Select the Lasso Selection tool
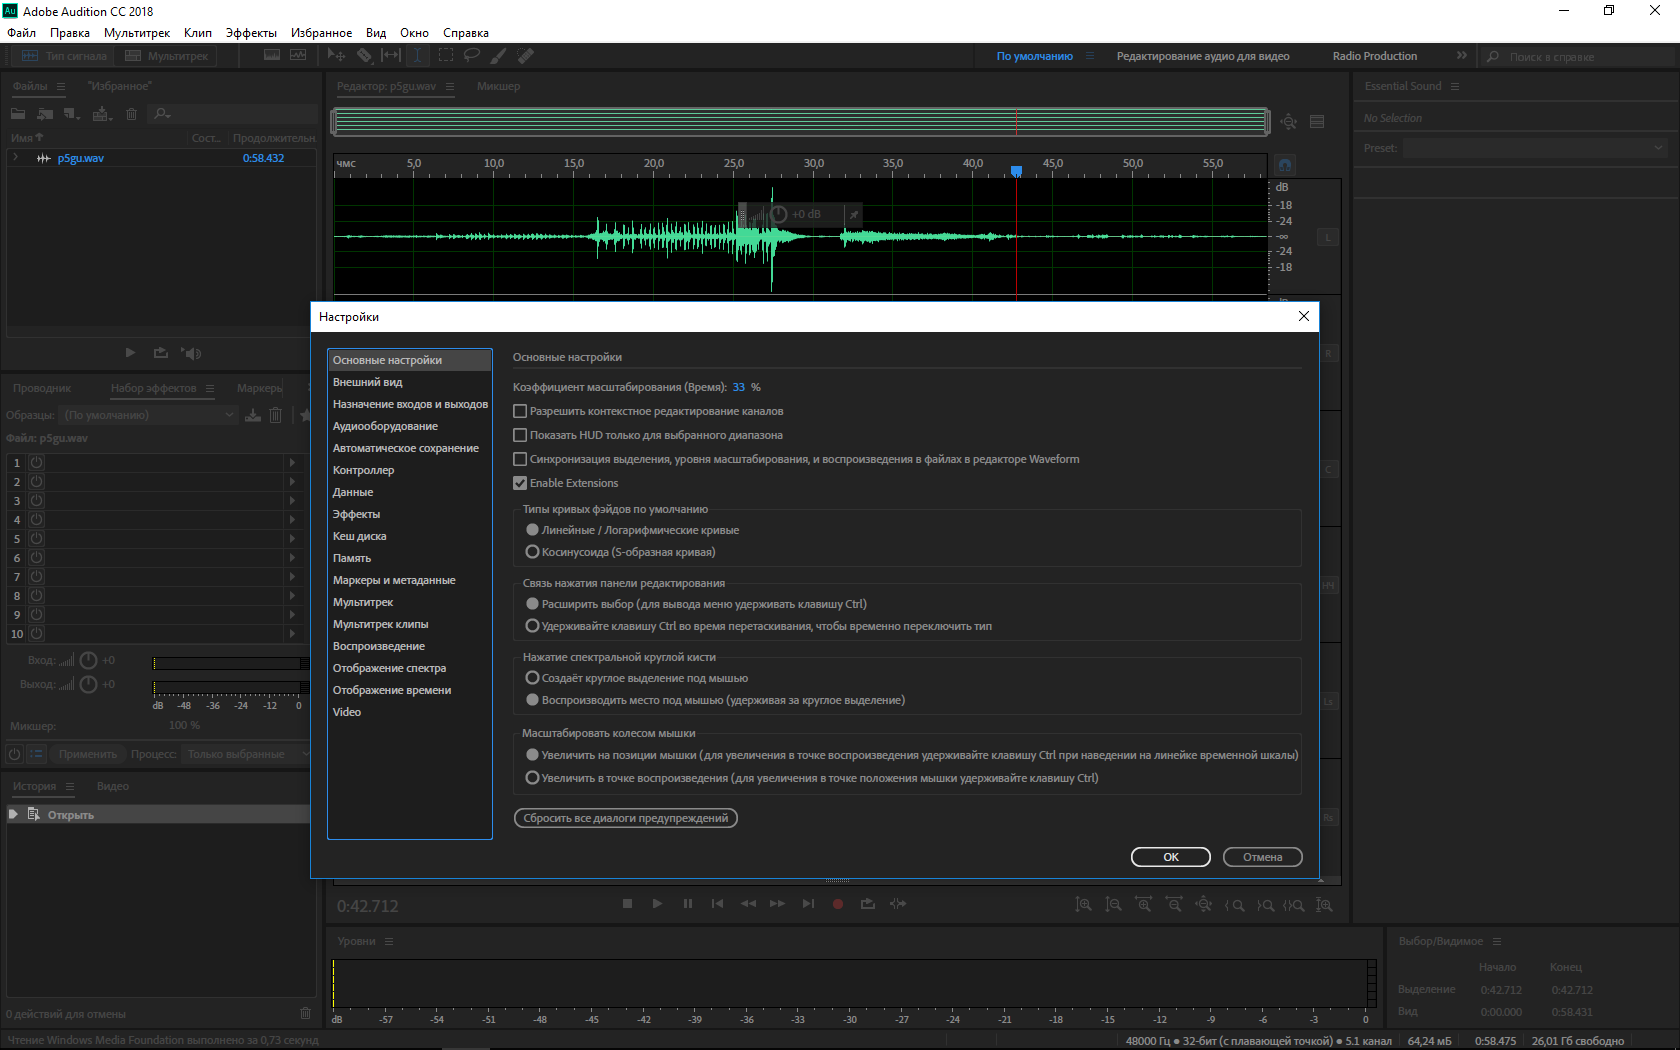Screen dimensions: 1680x1050 coord(472,56)
